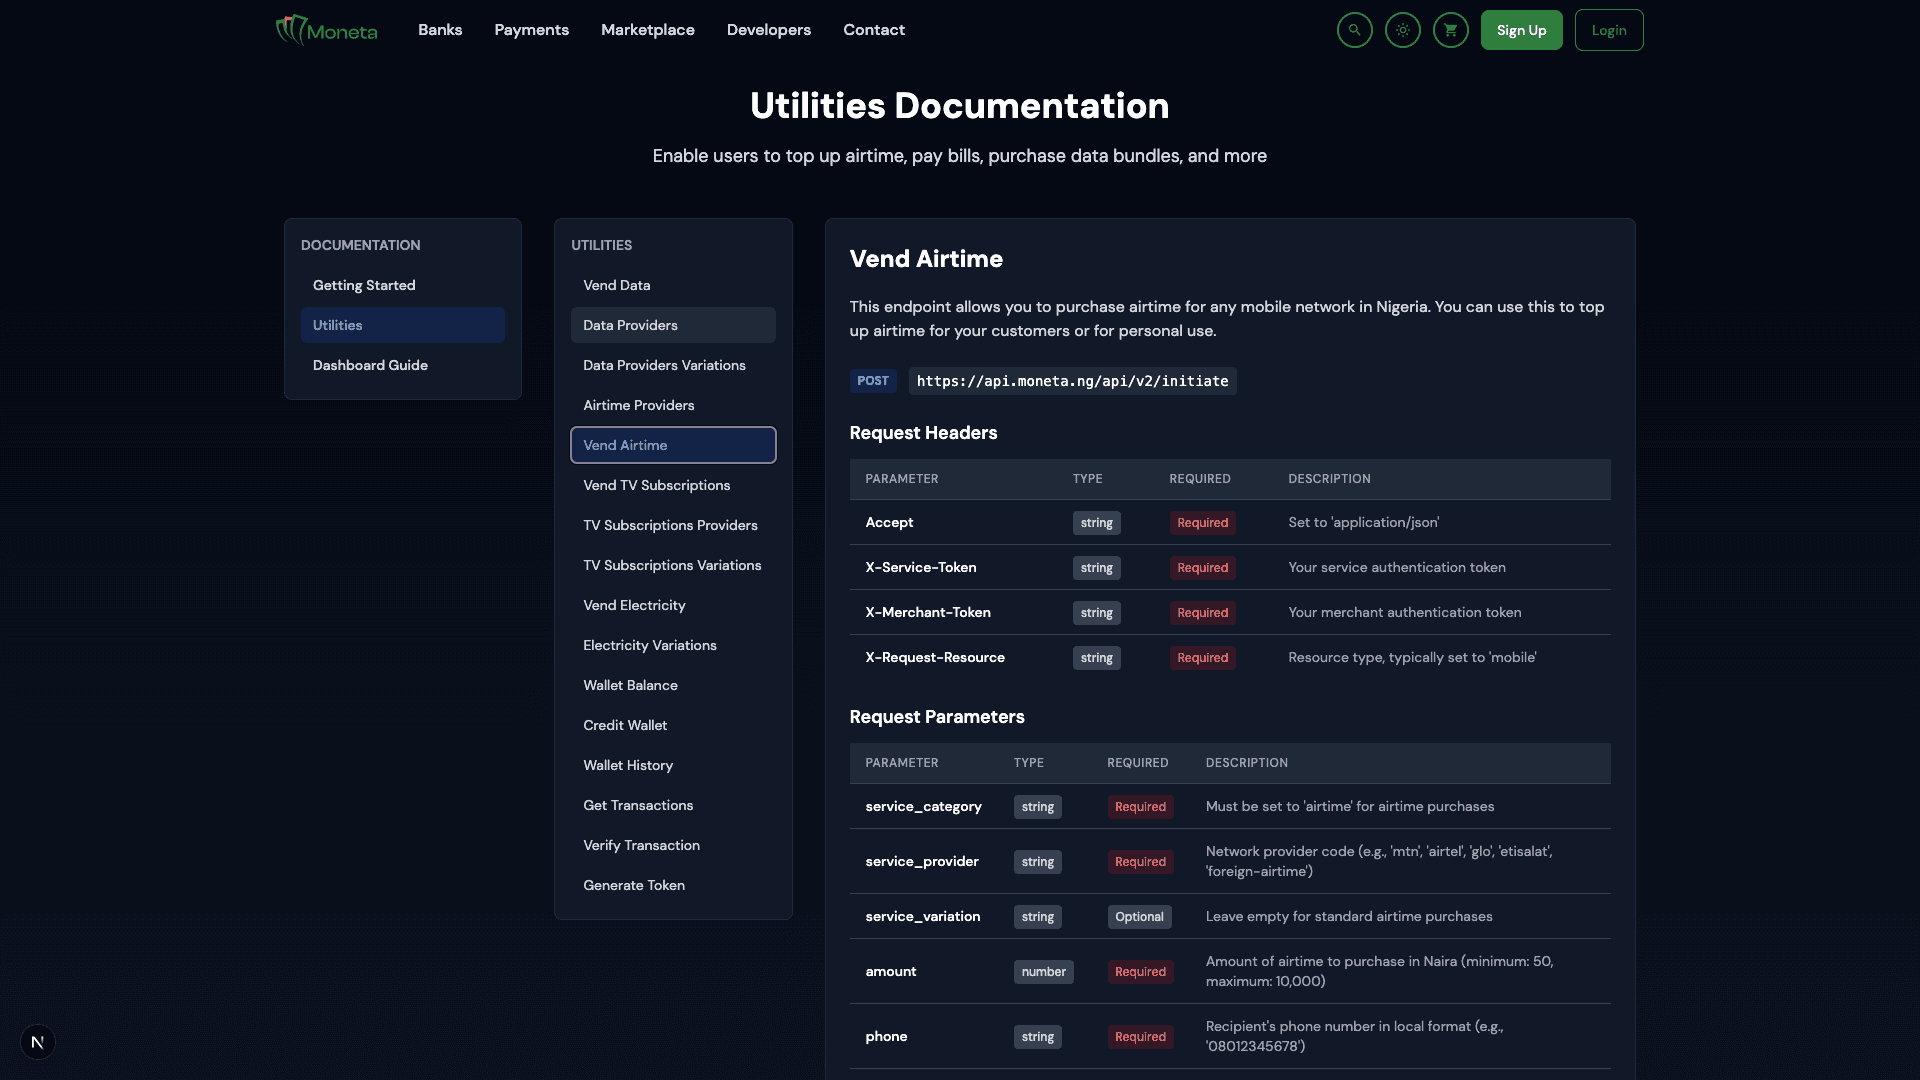The image size is (1920, 1080).
Task: Open the Vend Data page
Action: pyautogui.click(x=673, y=285)
